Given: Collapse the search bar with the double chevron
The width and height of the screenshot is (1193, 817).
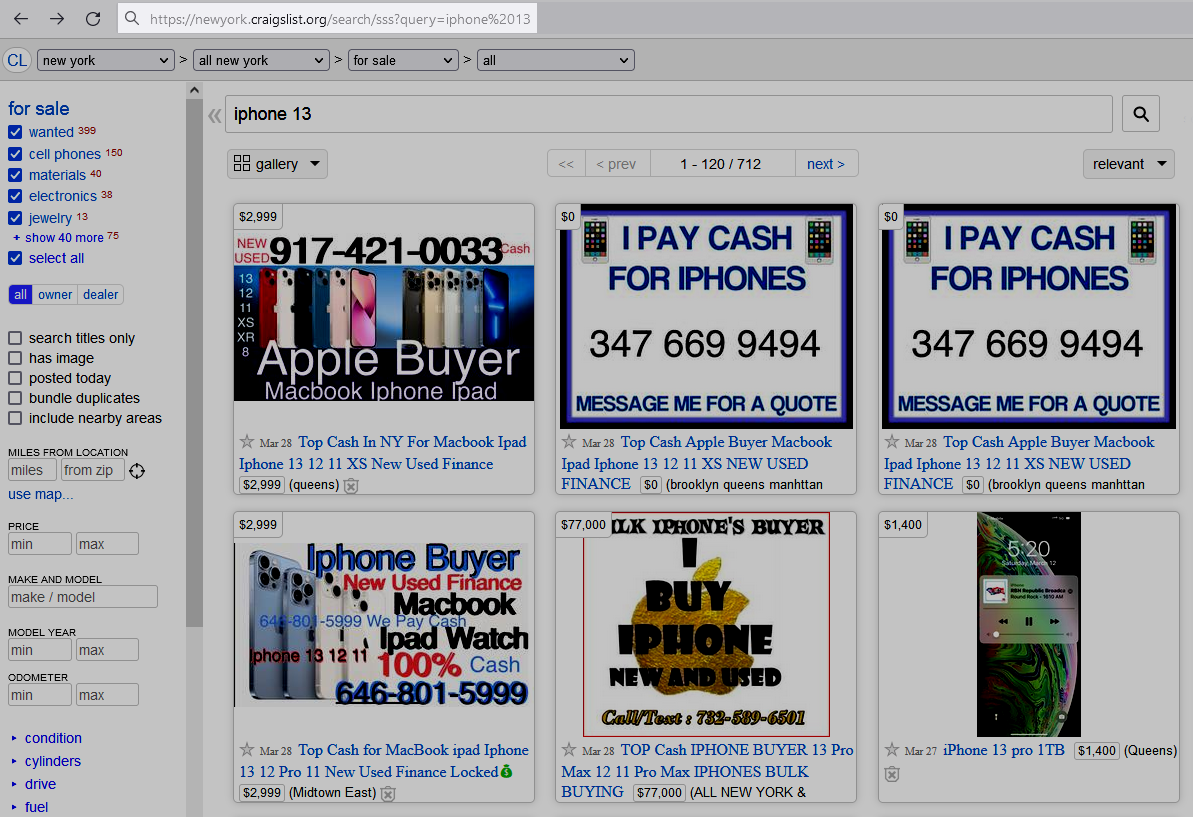Looking at the screenshot, I should pyautogui.click(x=214, y=114).
